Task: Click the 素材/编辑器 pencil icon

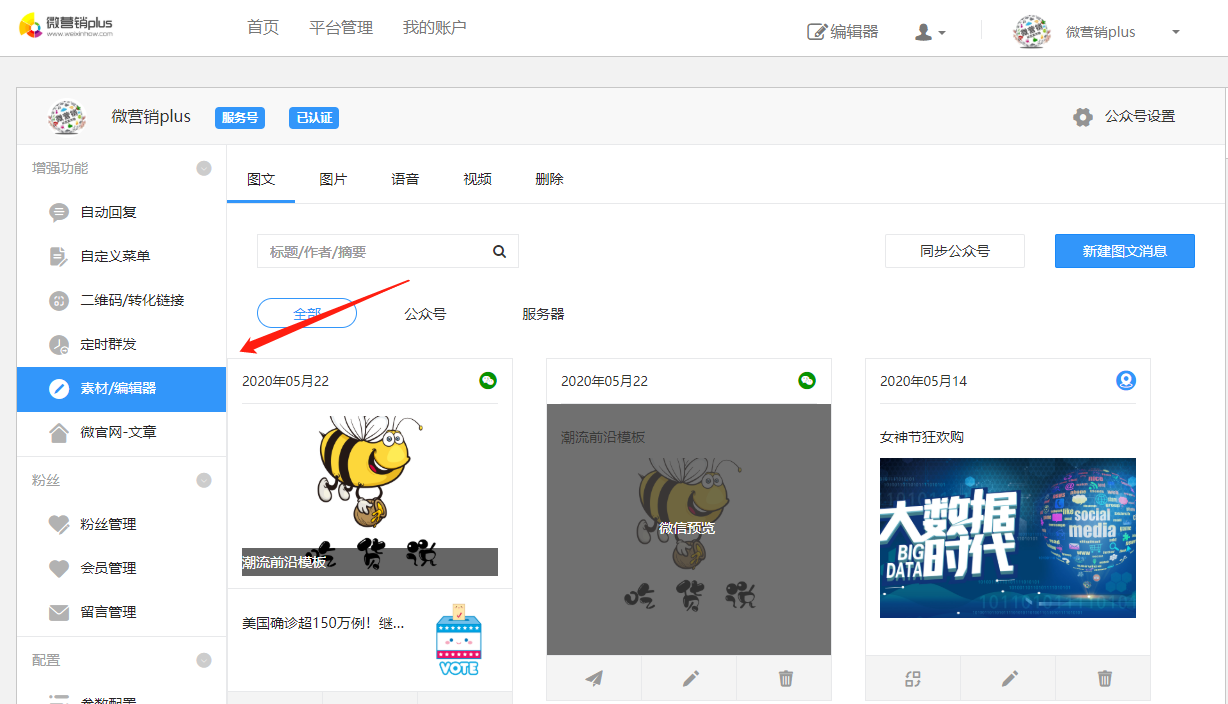Action: pos(60,389)
